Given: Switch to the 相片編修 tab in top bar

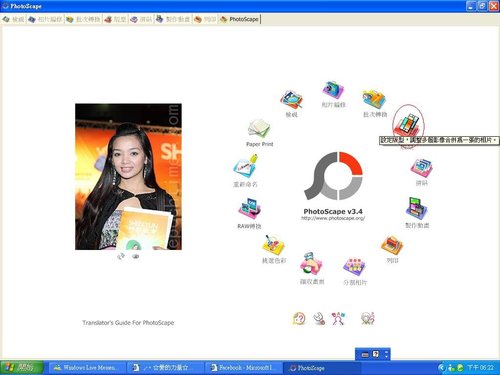Looking at the screenshot, I should click(45, 19).
